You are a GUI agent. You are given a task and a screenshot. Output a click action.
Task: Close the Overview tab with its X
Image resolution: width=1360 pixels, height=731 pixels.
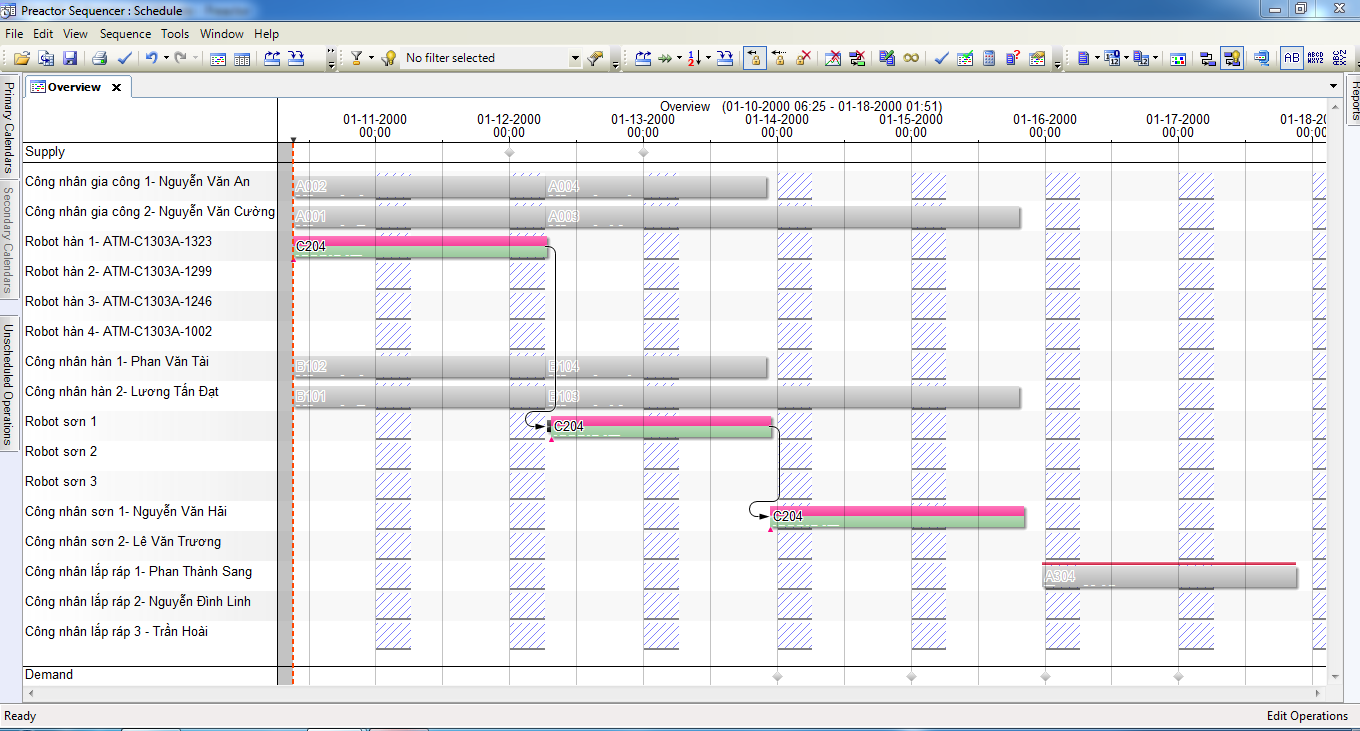pos(116,88)
